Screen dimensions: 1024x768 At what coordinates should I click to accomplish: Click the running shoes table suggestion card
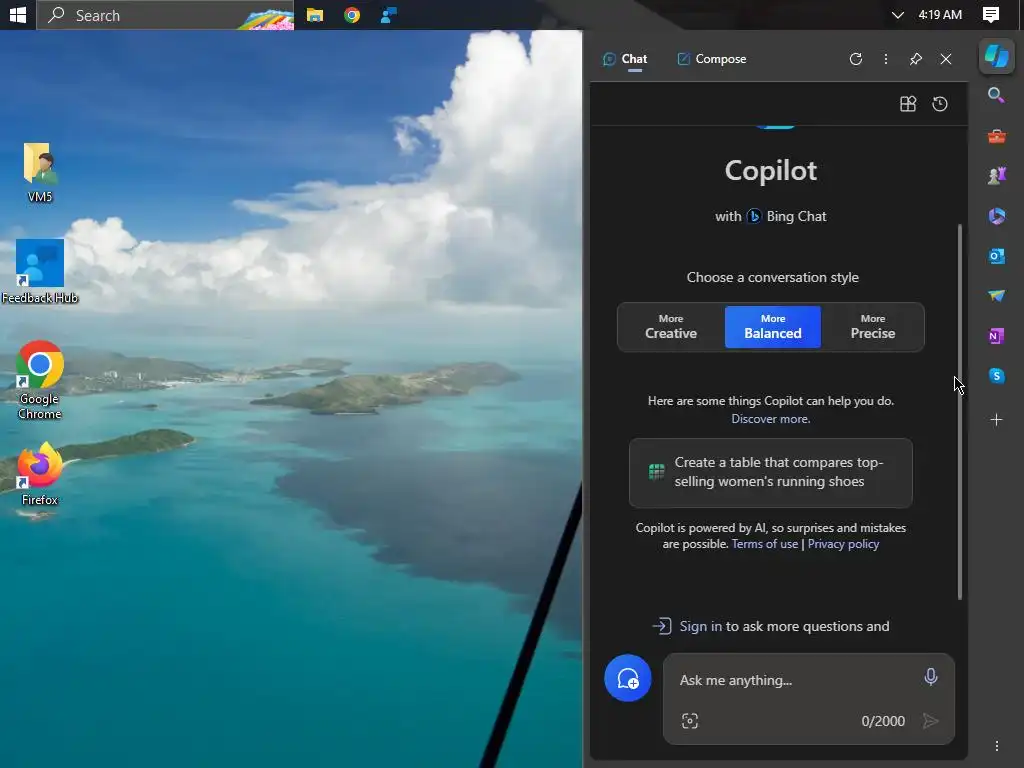771,473
